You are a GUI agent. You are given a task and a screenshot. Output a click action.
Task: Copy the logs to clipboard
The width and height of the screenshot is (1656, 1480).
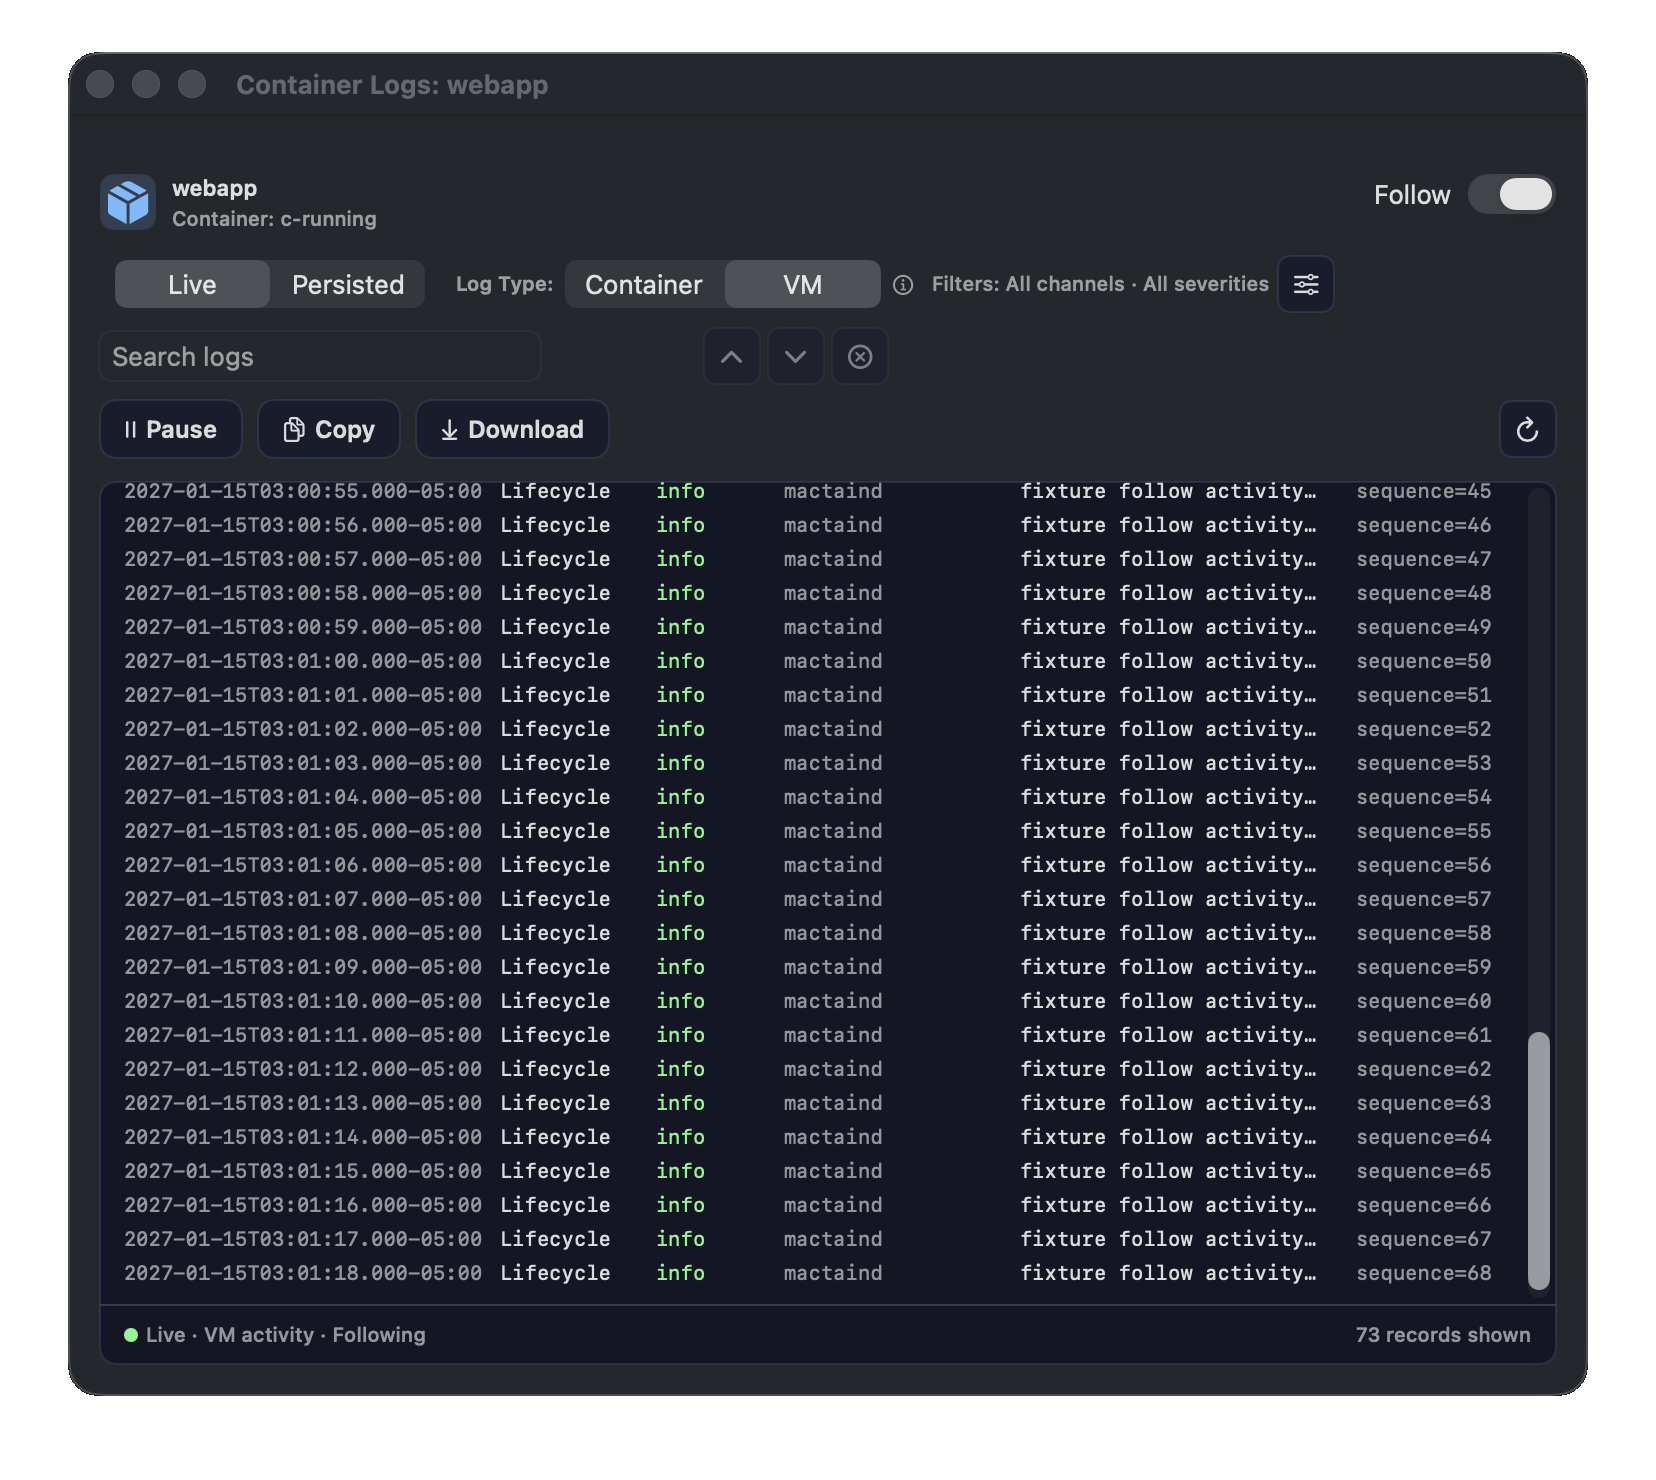point(329,430)
